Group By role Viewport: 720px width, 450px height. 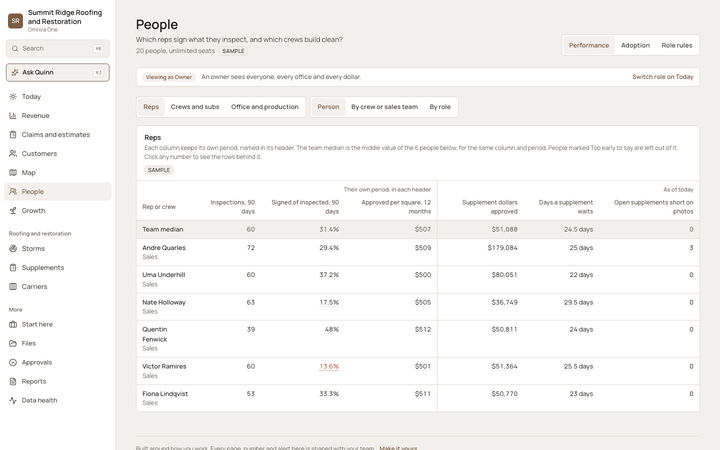[440, 107]
